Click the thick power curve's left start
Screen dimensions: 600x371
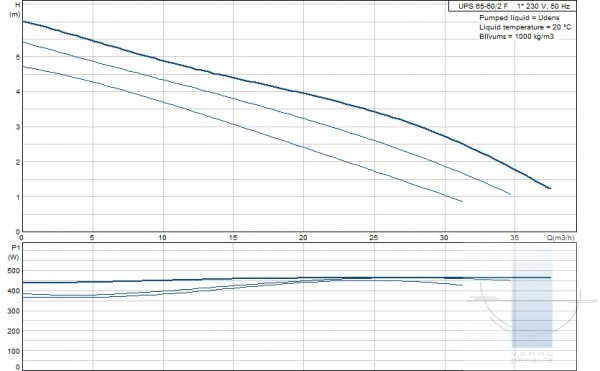click(x=24, y=282)
